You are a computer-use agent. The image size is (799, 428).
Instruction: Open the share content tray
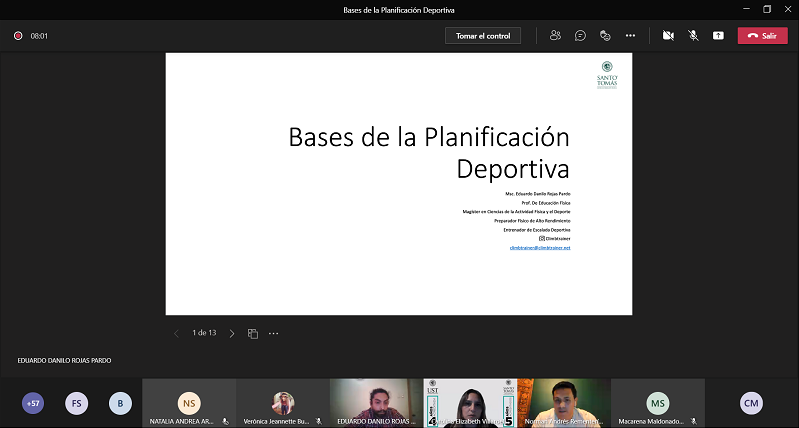(718, 36)
